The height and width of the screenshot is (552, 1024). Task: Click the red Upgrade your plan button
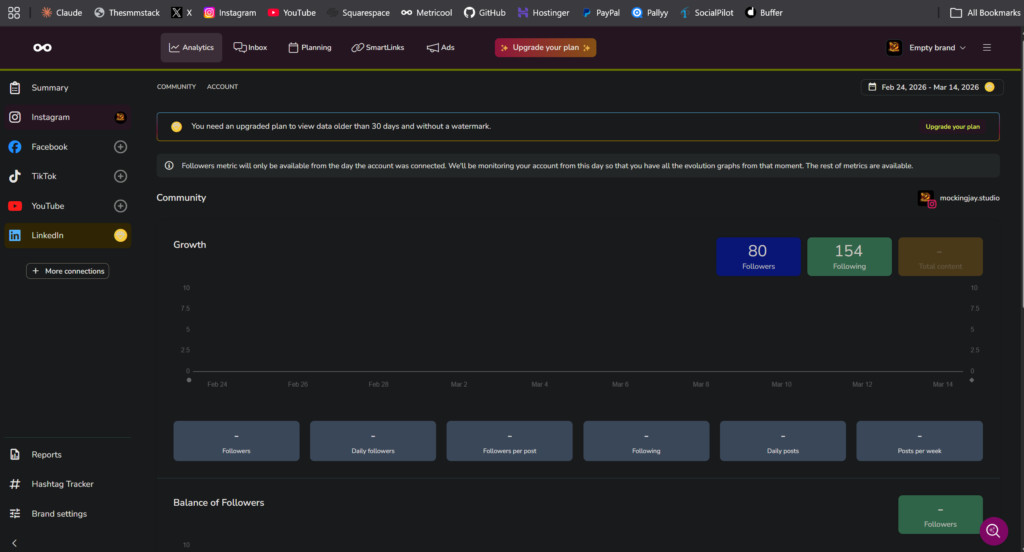[545, 48]
